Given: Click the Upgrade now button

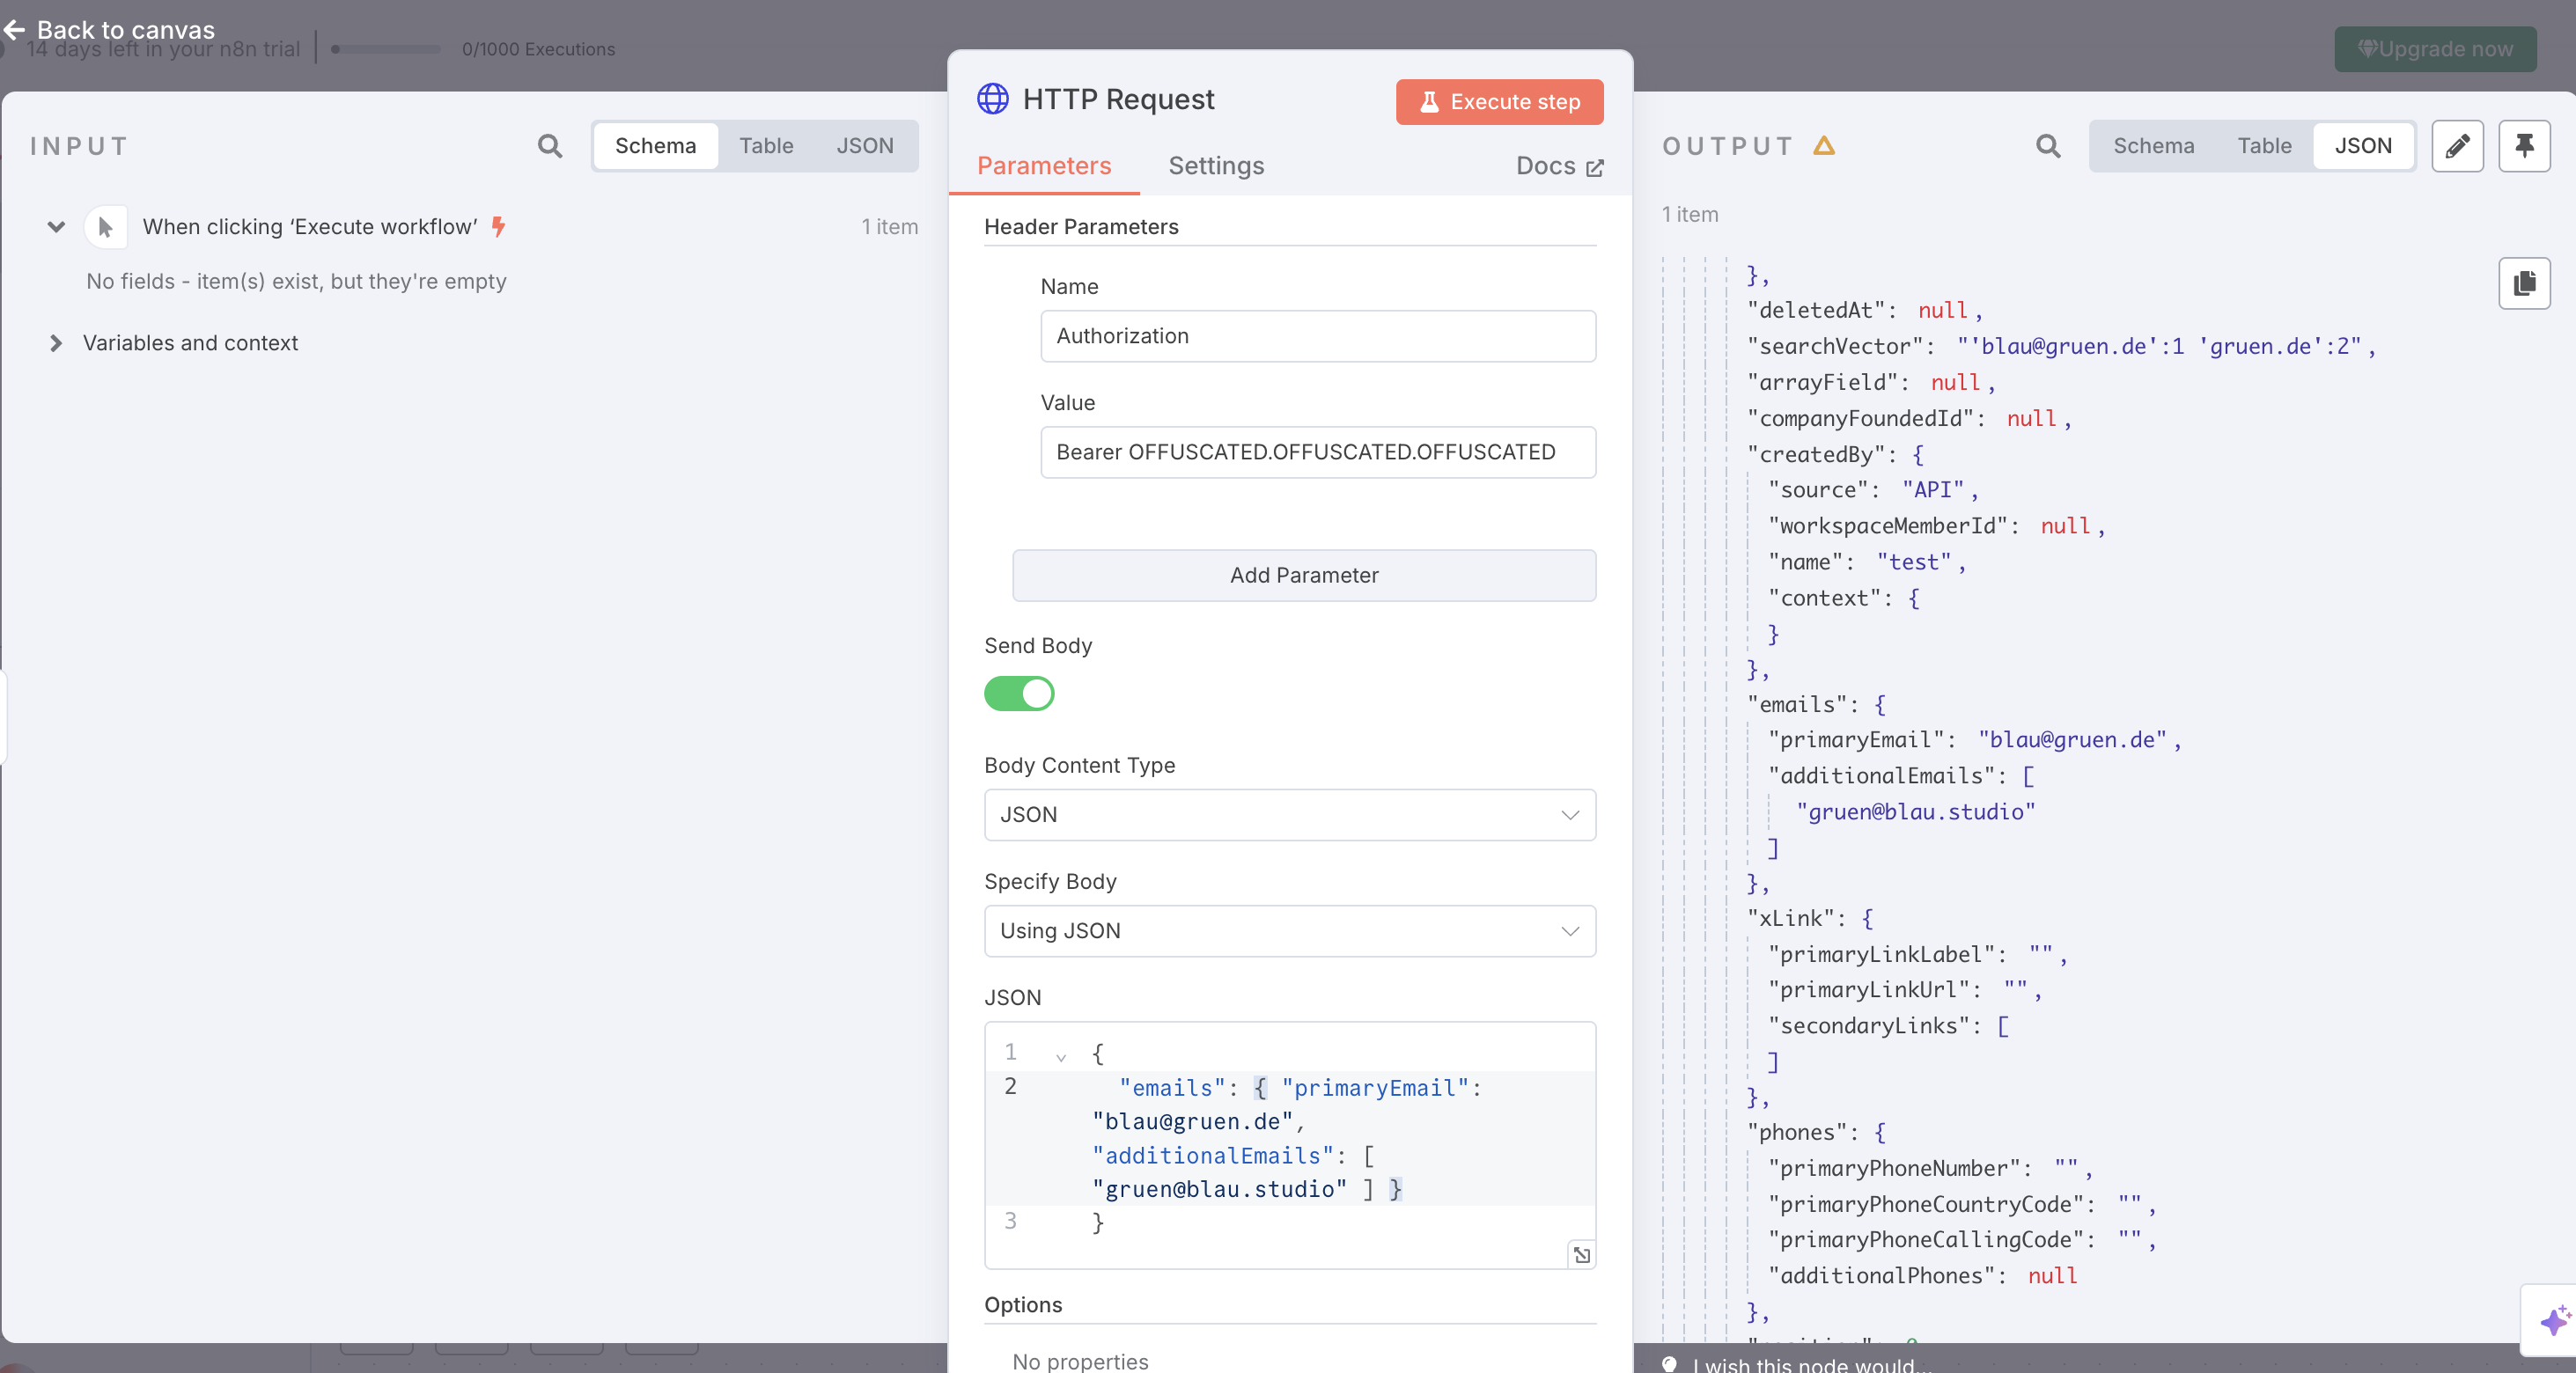Looking at the screenshot, I should tap(2434, 49).
